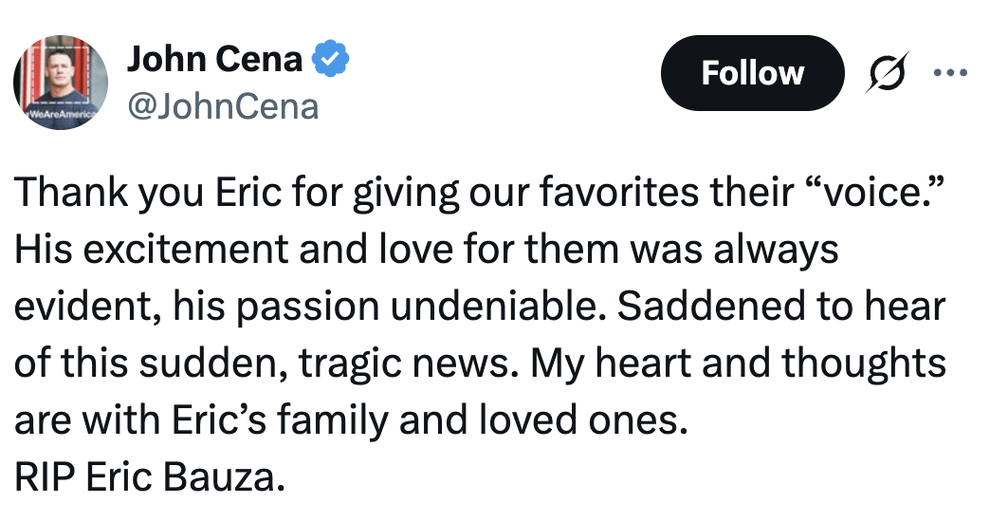Open the John Cena display name link

coord(215,59)
